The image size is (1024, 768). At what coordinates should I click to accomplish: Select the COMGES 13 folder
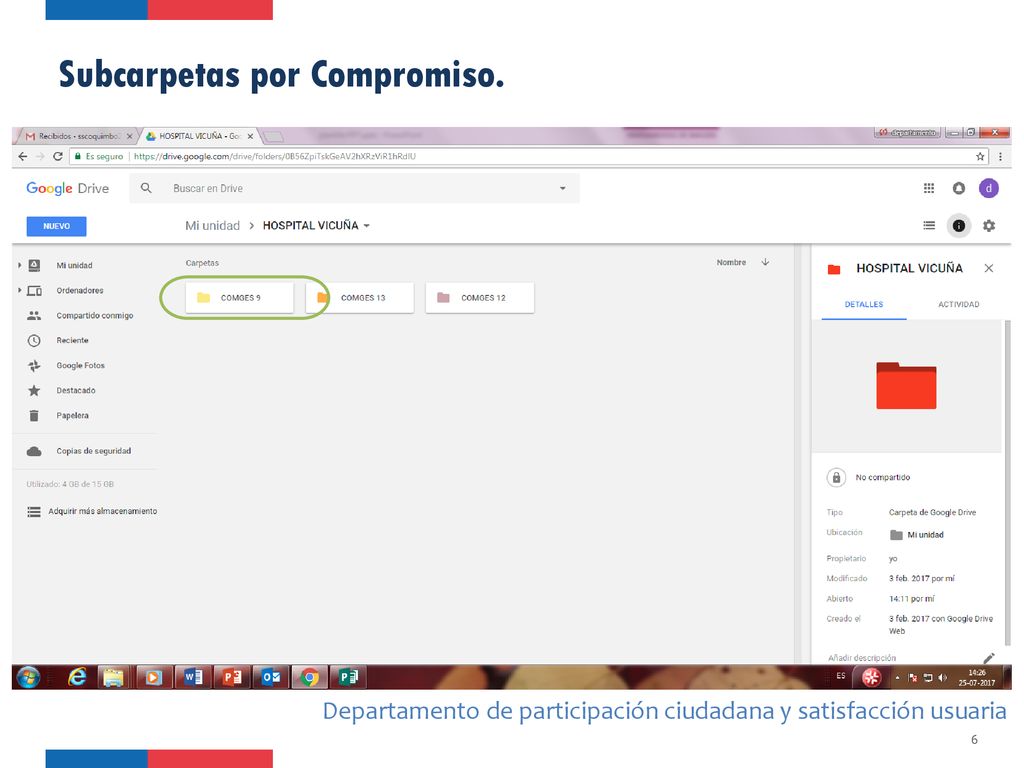coord(359,298)
